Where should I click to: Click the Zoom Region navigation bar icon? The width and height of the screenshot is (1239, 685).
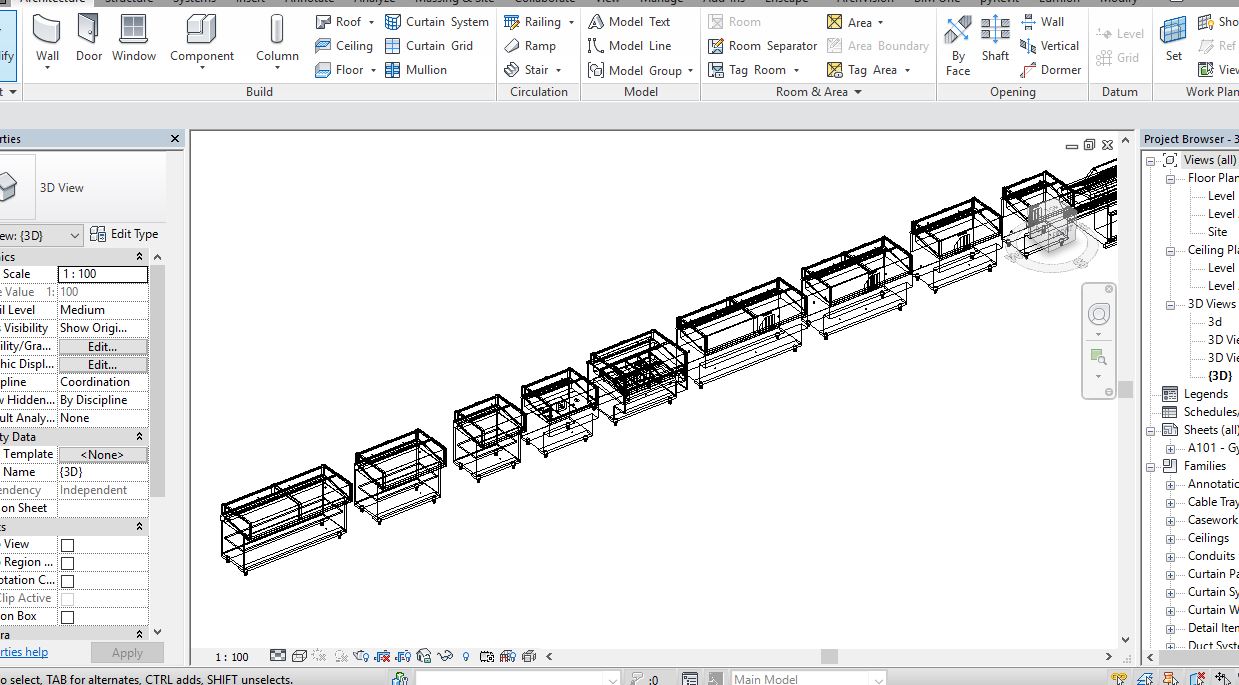(1098, 357)
